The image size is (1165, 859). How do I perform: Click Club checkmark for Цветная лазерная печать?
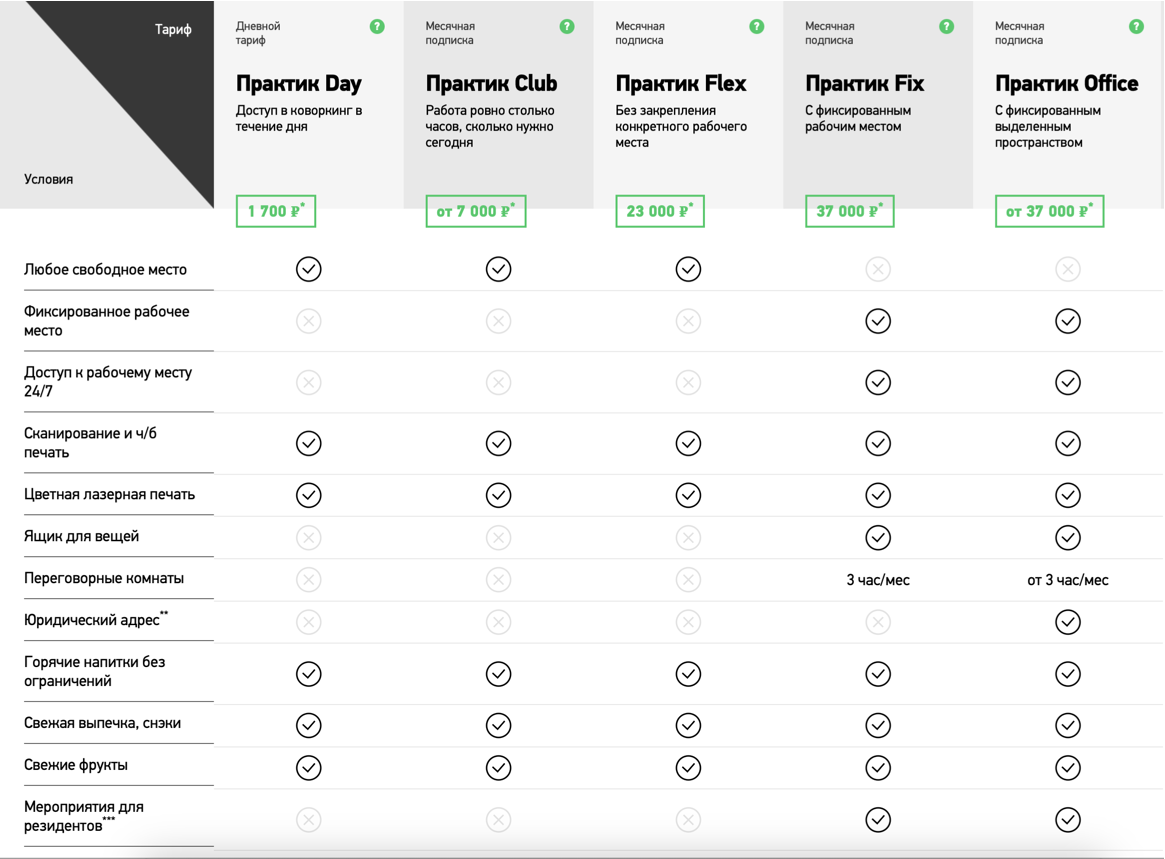pos(499,495)
